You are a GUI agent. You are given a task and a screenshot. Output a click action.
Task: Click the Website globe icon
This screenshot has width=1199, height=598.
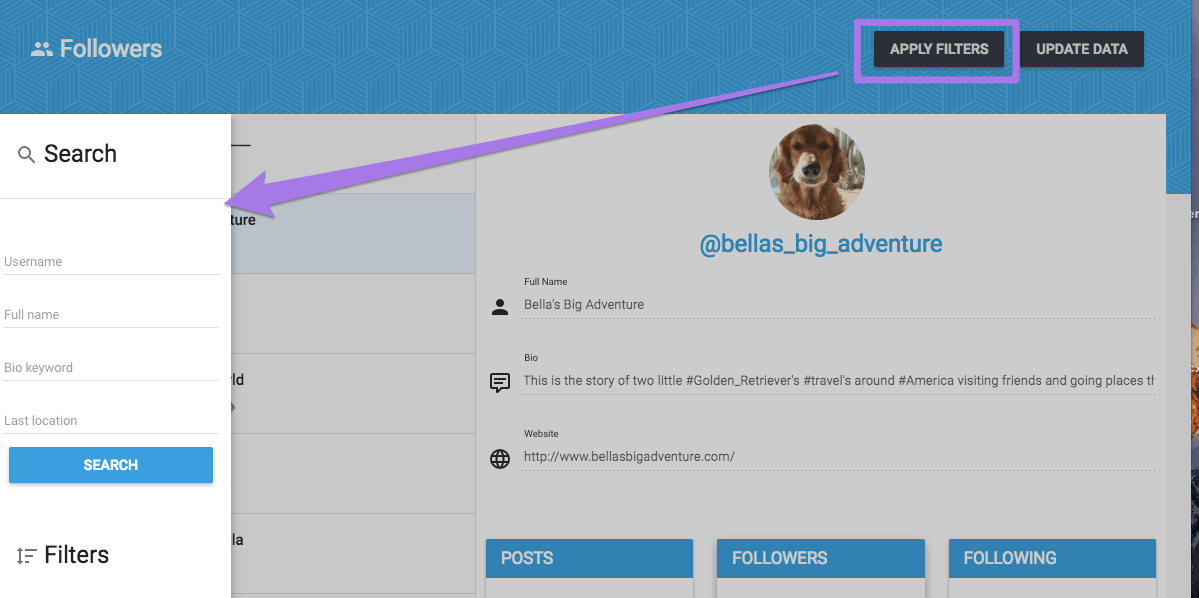click(x=500, y=459)
